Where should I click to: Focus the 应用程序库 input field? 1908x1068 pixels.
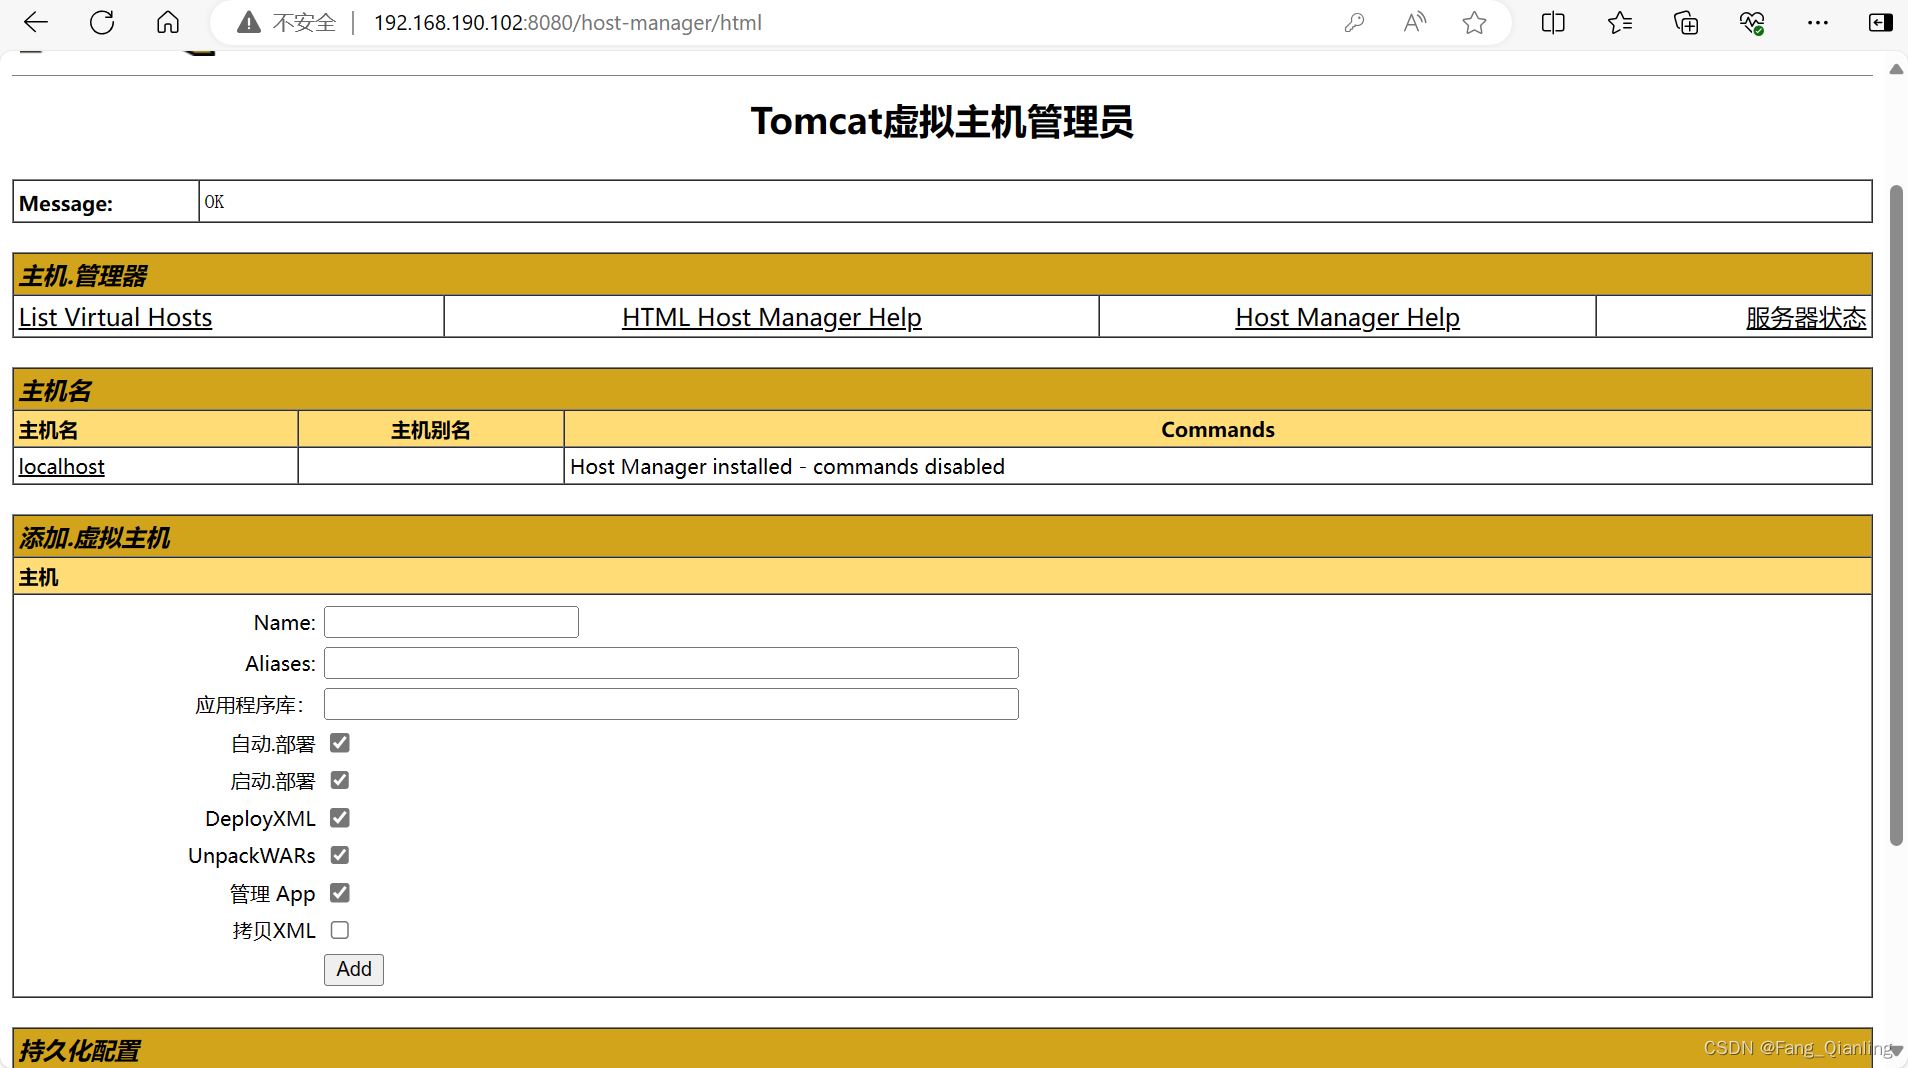[x=671, y=704]
